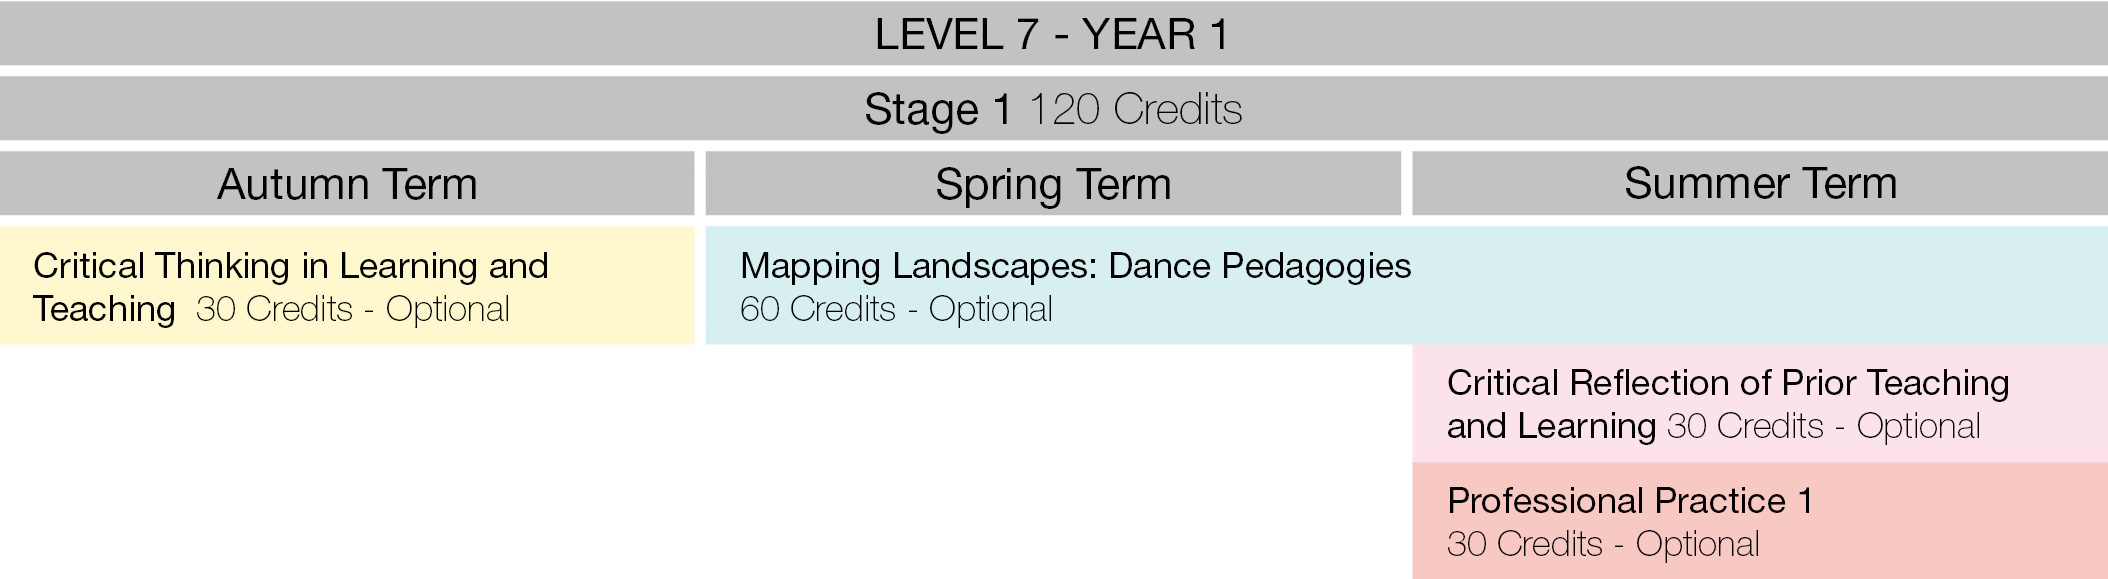The width and height of the screenshot is (2108, 579).
Task: Click the word "Teaching" in yellow block
Action: click(x=104, y=310)
